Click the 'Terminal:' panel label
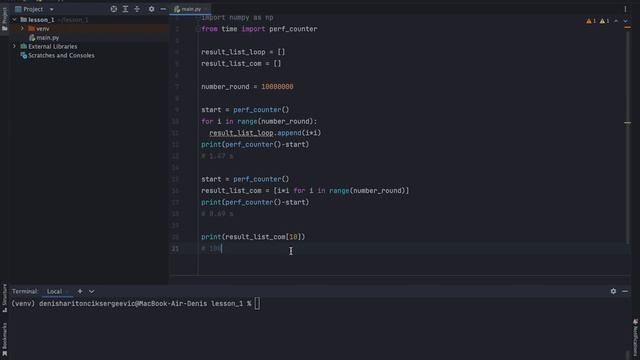640x360 pixels. pyautogui.click(x=25, y=291)
